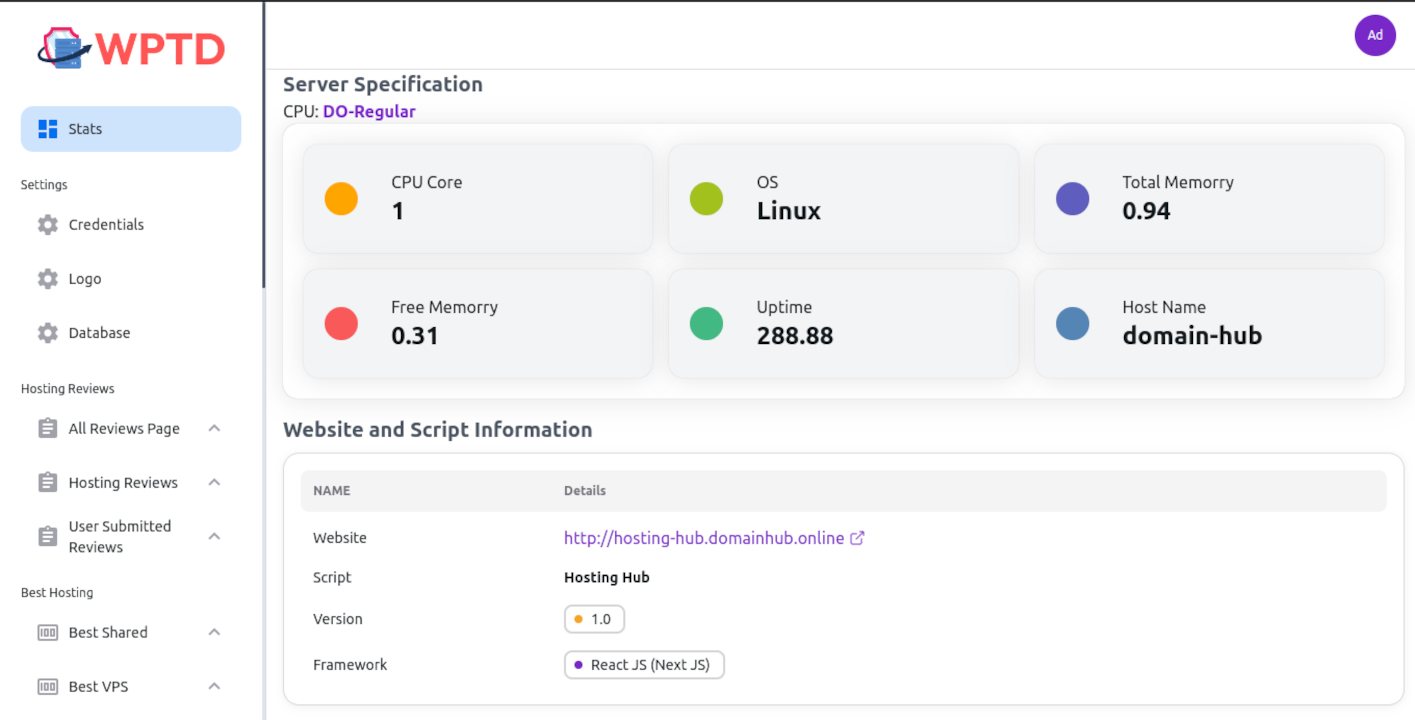Click the Best VPS server icon

point(48,687)
